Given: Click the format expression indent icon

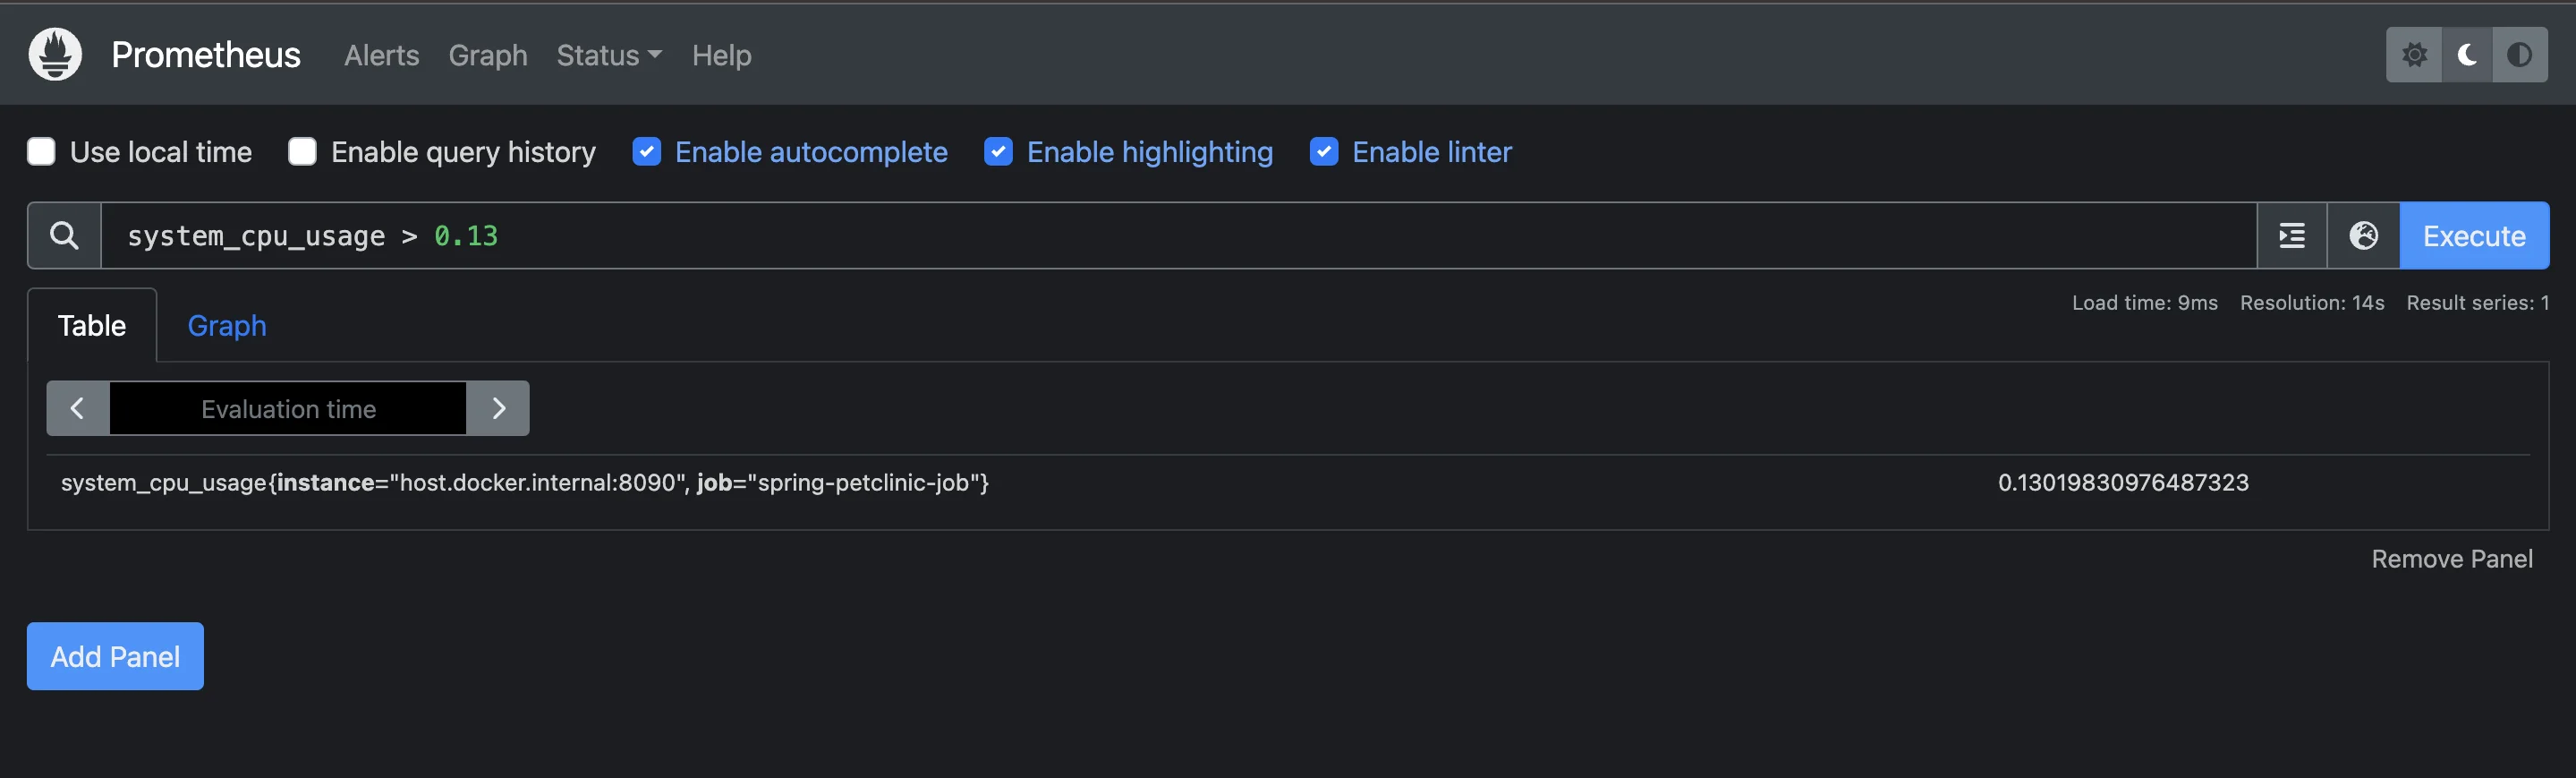Looking at the screenshot, I should [x=2292, y=236].
